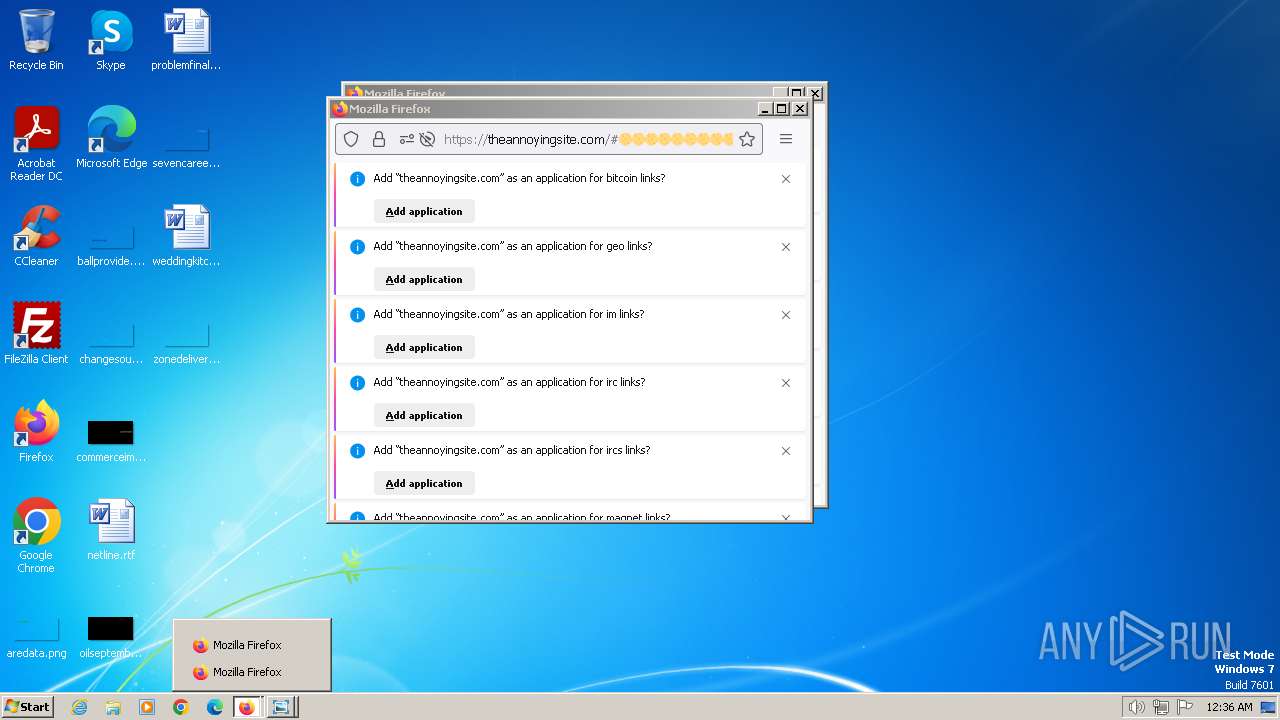
Task: Launch Microsoft Edge from the taskbar
Action: click(214, 707)
